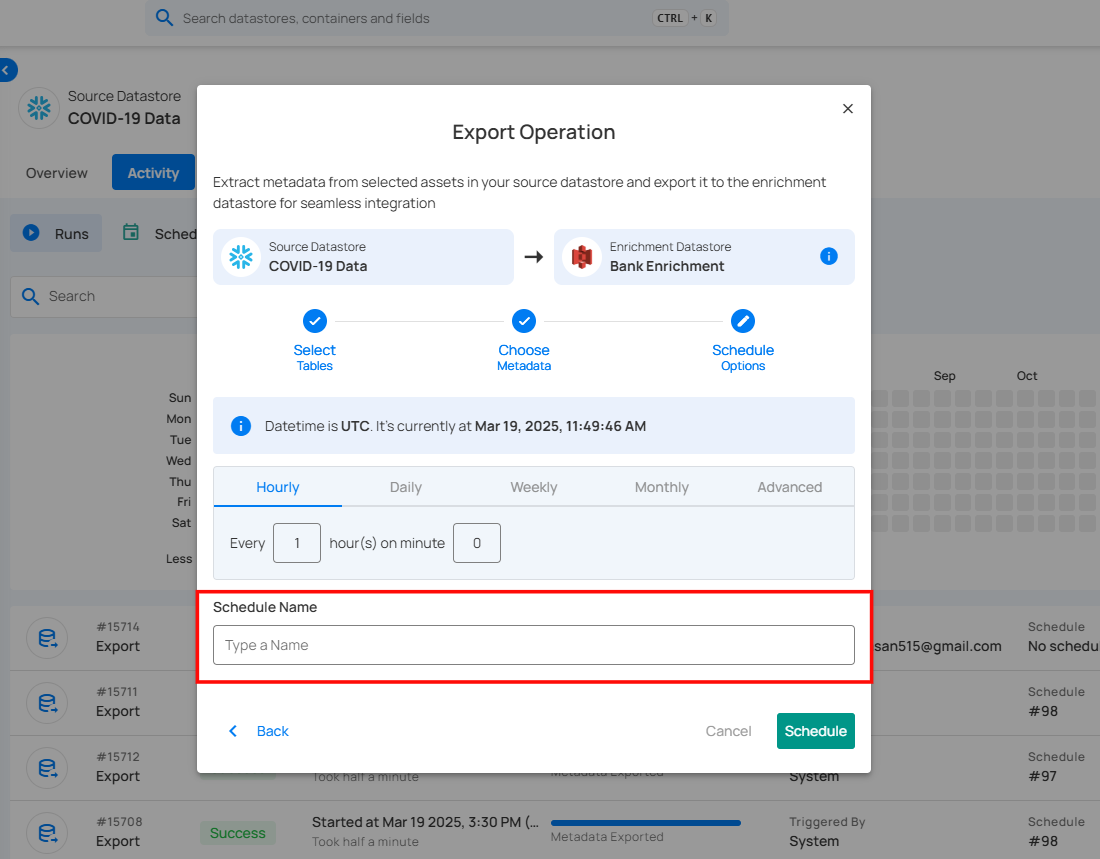This screenshot has width=1100, height=859.
Task: Click the search magnifier icon in top bar
Action: click(x=164, y=18)
